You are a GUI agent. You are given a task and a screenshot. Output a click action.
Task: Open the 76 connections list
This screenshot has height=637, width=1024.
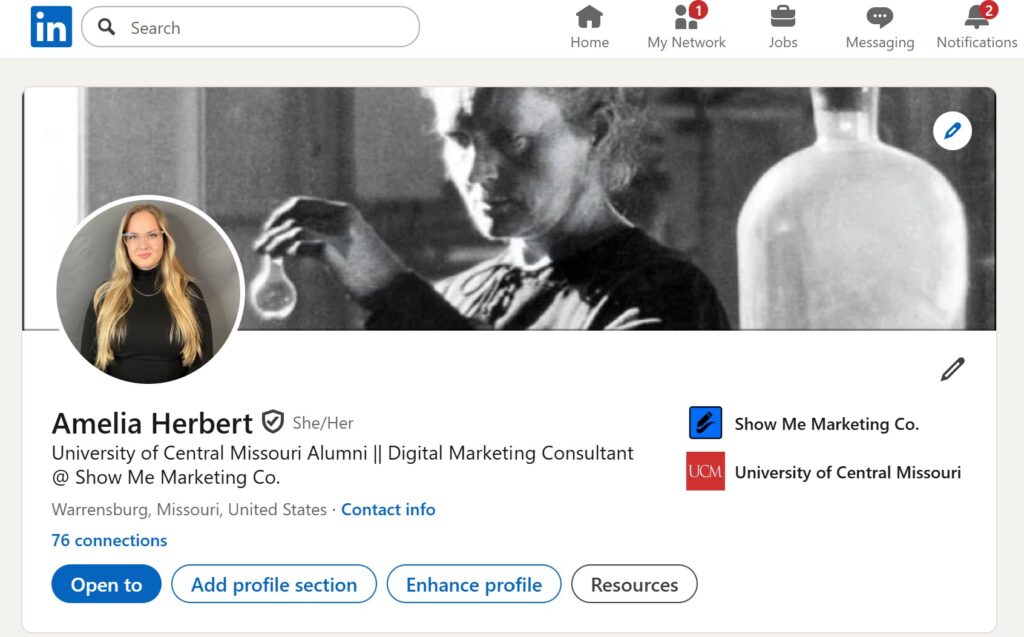click(x=108, y=540)
